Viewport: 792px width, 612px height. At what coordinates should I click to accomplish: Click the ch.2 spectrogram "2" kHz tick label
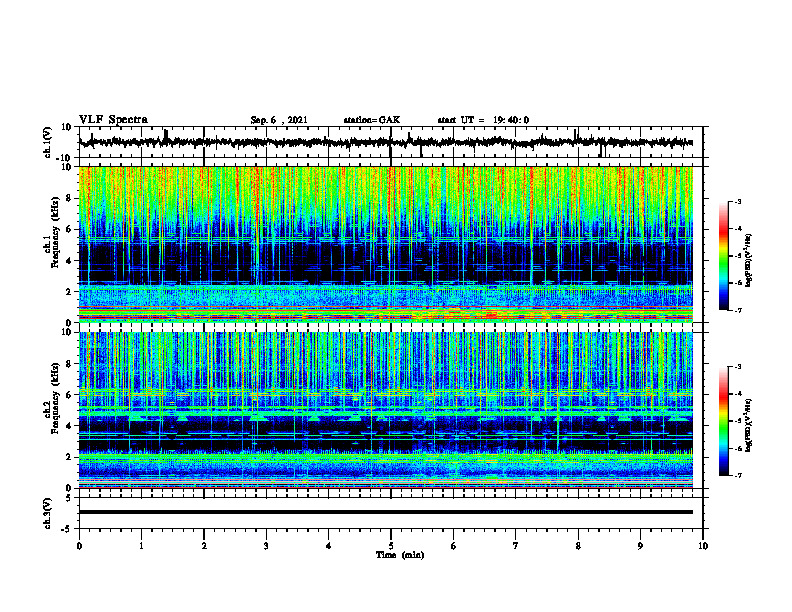pyautogui.click(x=70, y=457)
